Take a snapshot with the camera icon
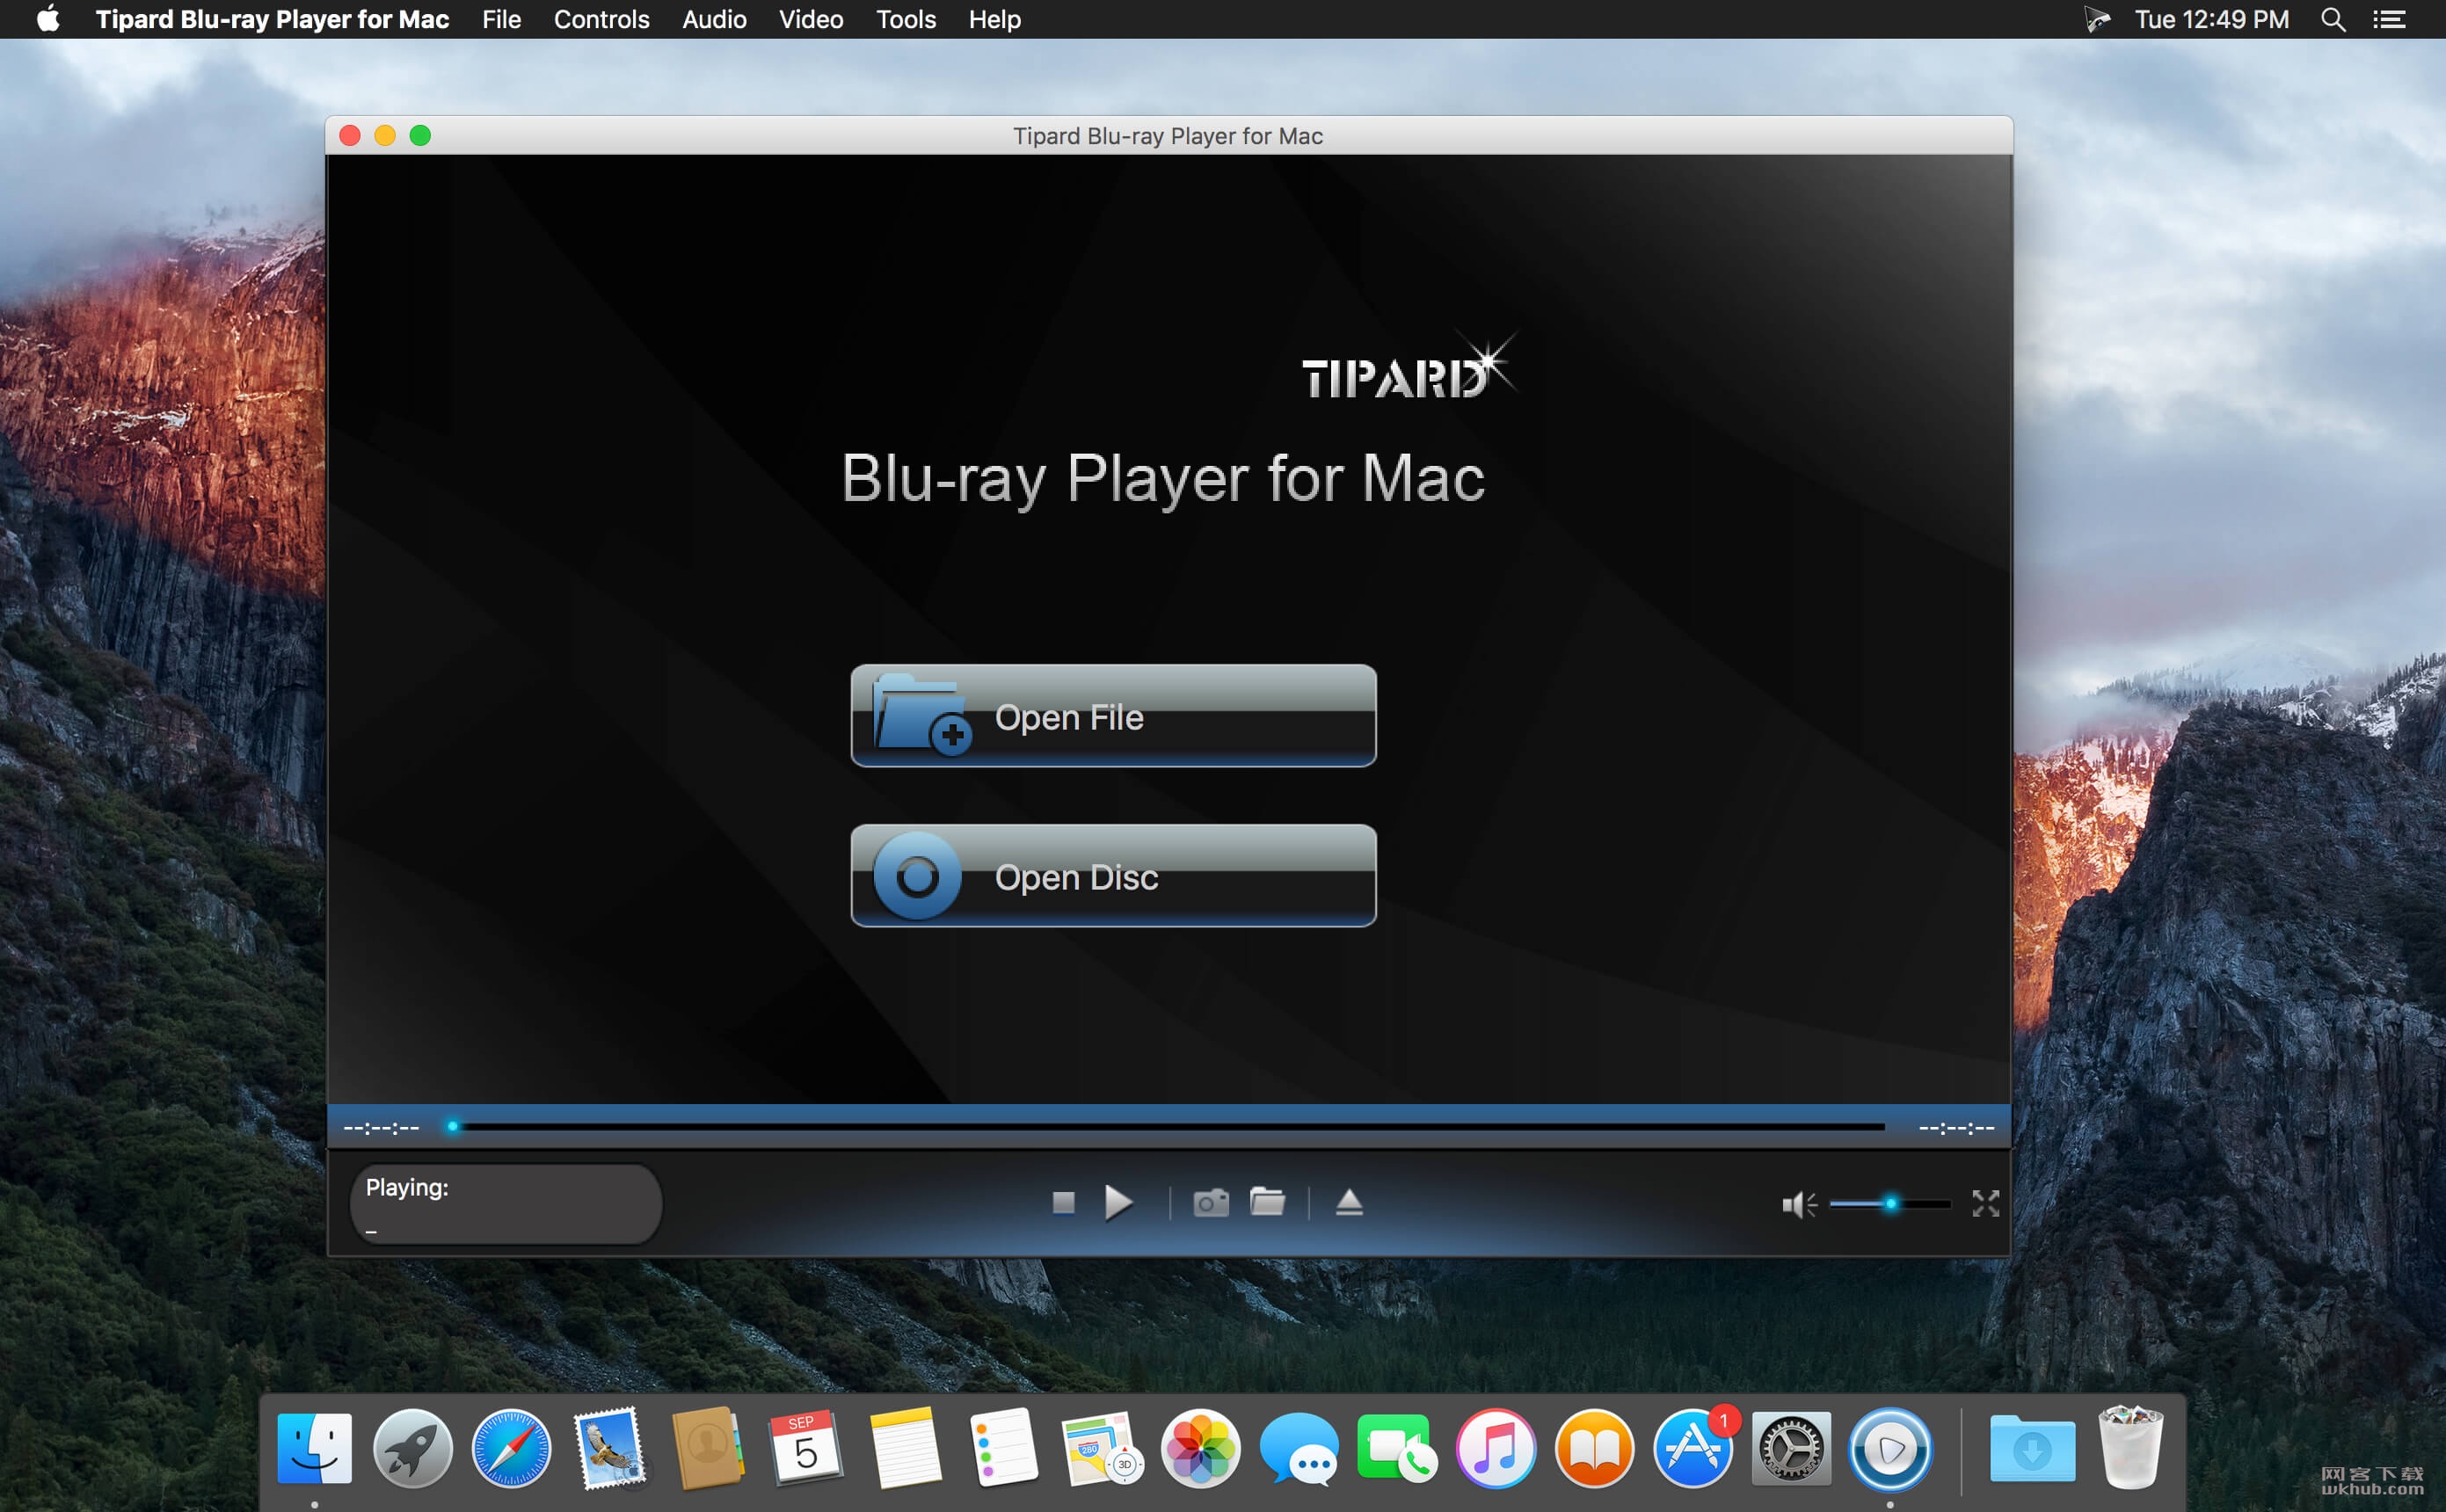 pos(1210,1202)
